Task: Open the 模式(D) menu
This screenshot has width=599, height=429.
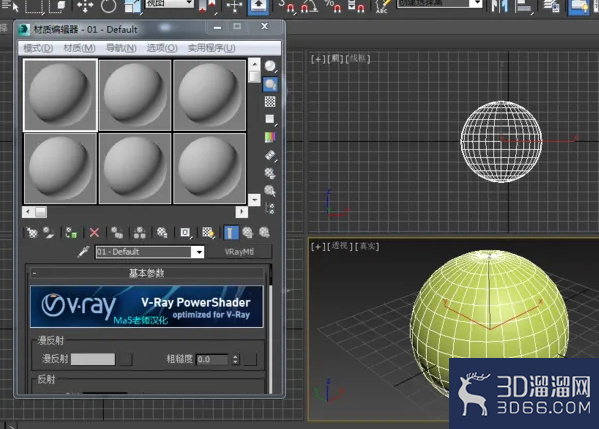Action: (x=38, y=48)
